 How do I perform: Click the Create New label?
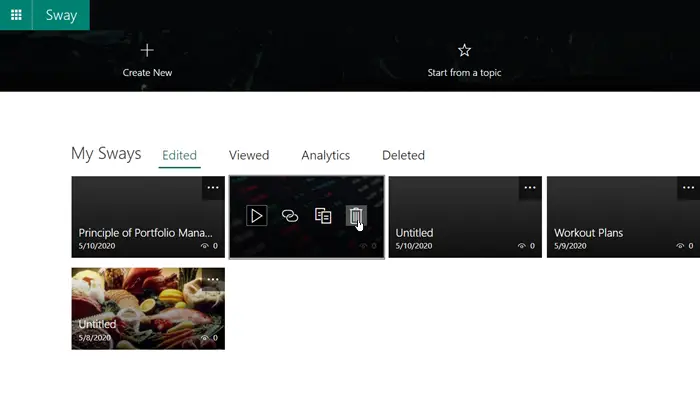[x=147, y=72]
